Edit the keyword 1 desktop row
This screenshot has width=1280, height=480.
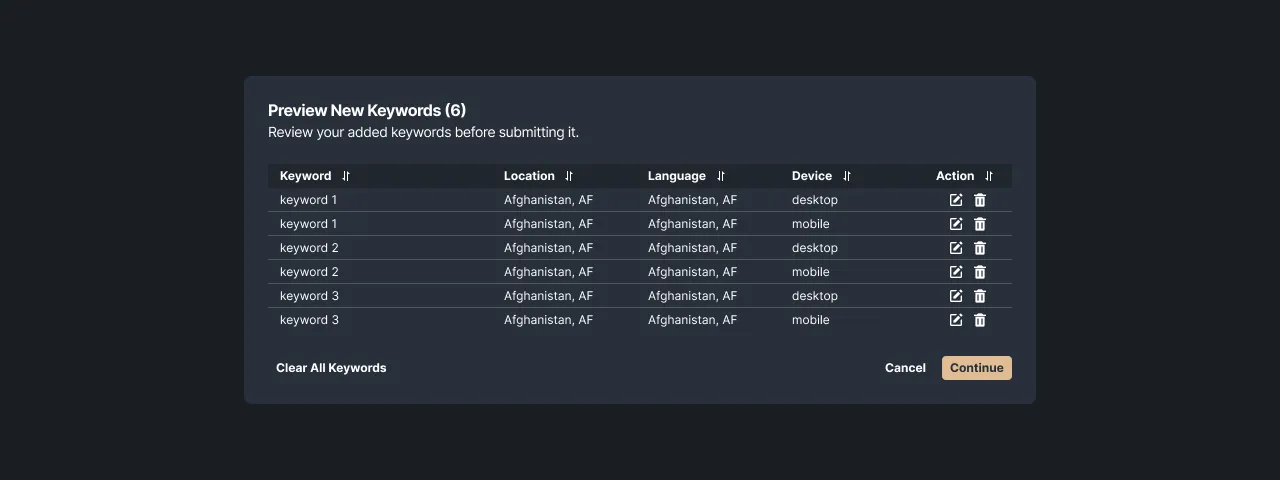pos(956,200)
